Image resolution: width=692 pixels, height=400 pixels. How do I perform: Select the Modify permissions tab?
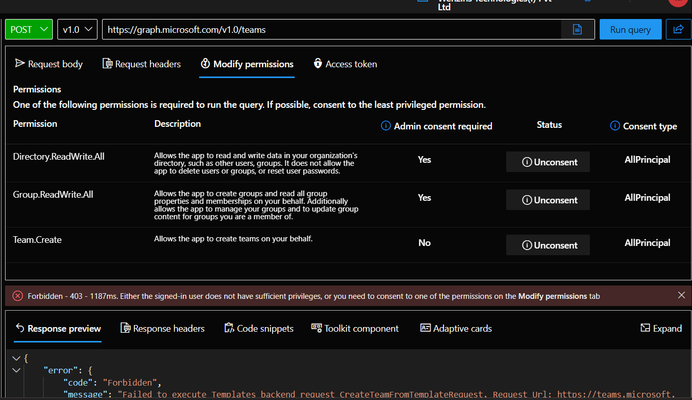click(247, 64)
